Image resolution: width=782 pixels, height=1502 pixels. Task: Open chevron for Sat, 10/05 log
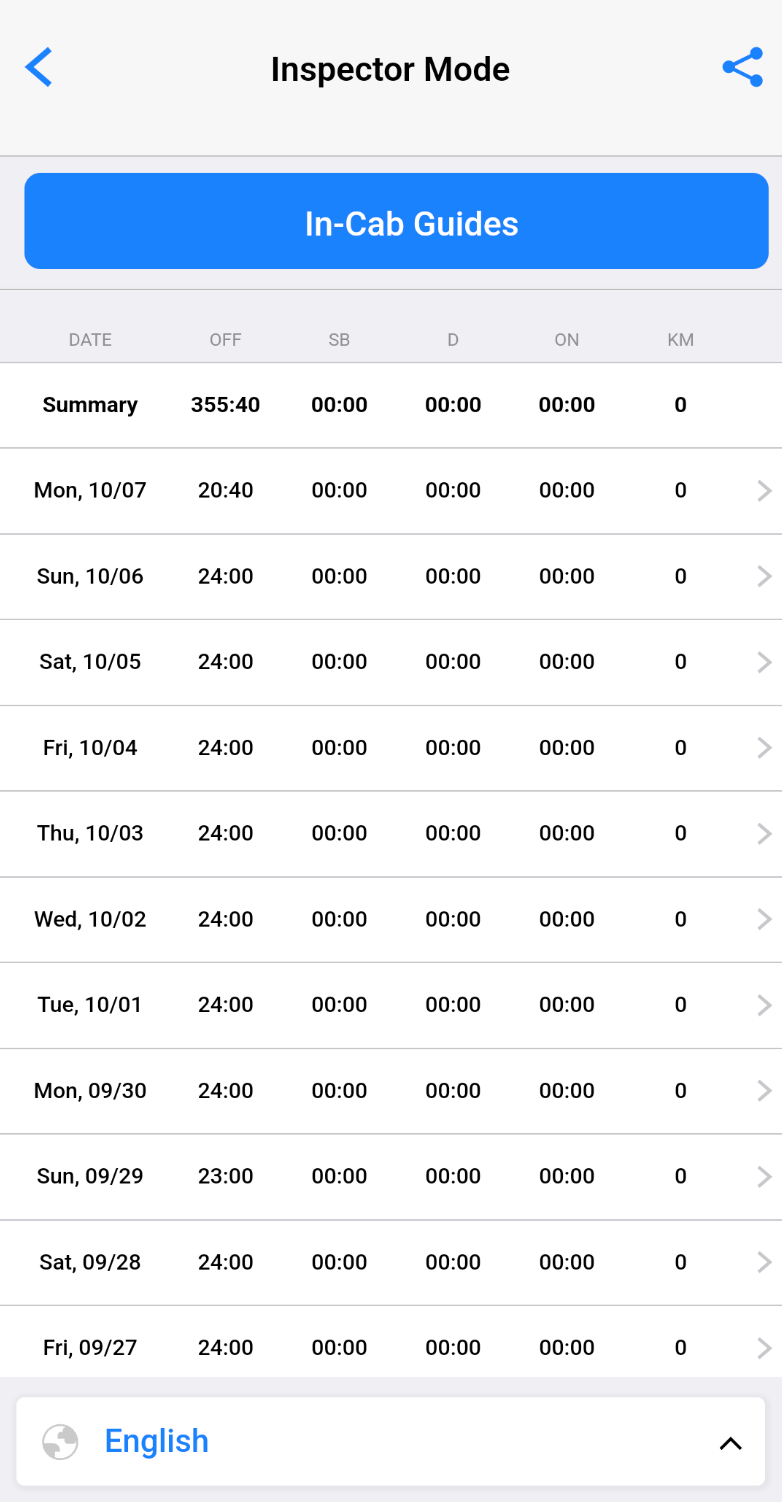coord(764,662)
